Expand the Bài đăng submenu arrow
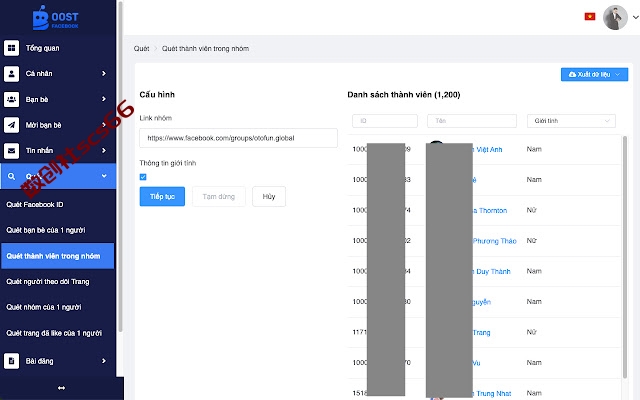This screenshot has height=400, width=640. click(x=104, y=361)
